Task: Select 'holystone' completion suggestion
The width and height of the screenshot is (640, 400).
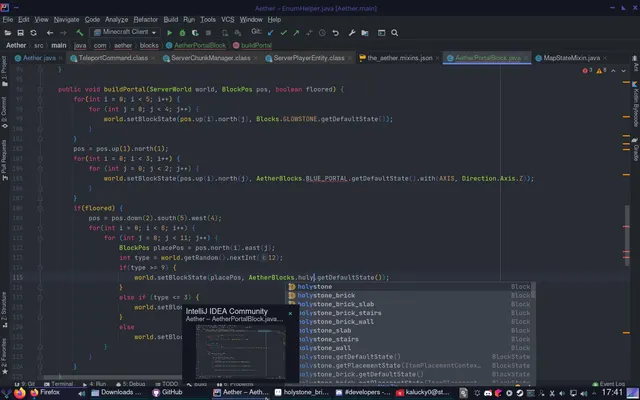Action: coord(409,287)
